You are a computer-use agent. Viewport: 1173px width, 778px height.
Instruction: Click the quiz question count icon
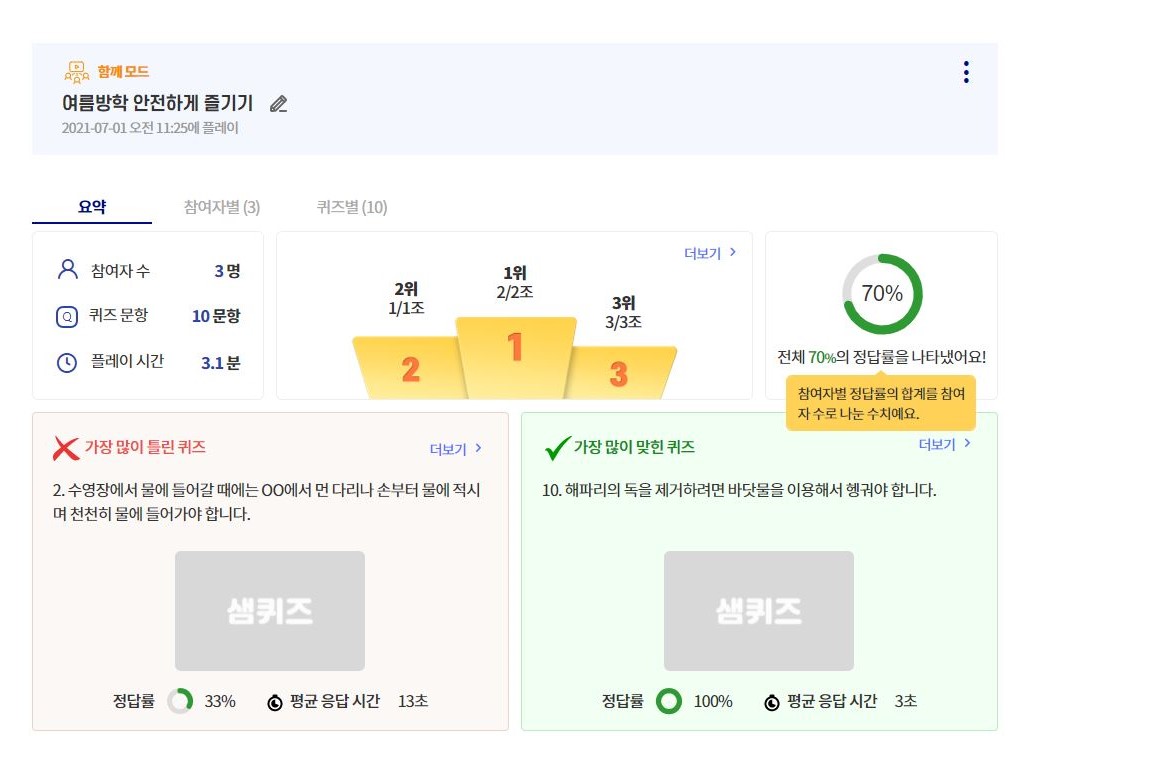(67, 316)
